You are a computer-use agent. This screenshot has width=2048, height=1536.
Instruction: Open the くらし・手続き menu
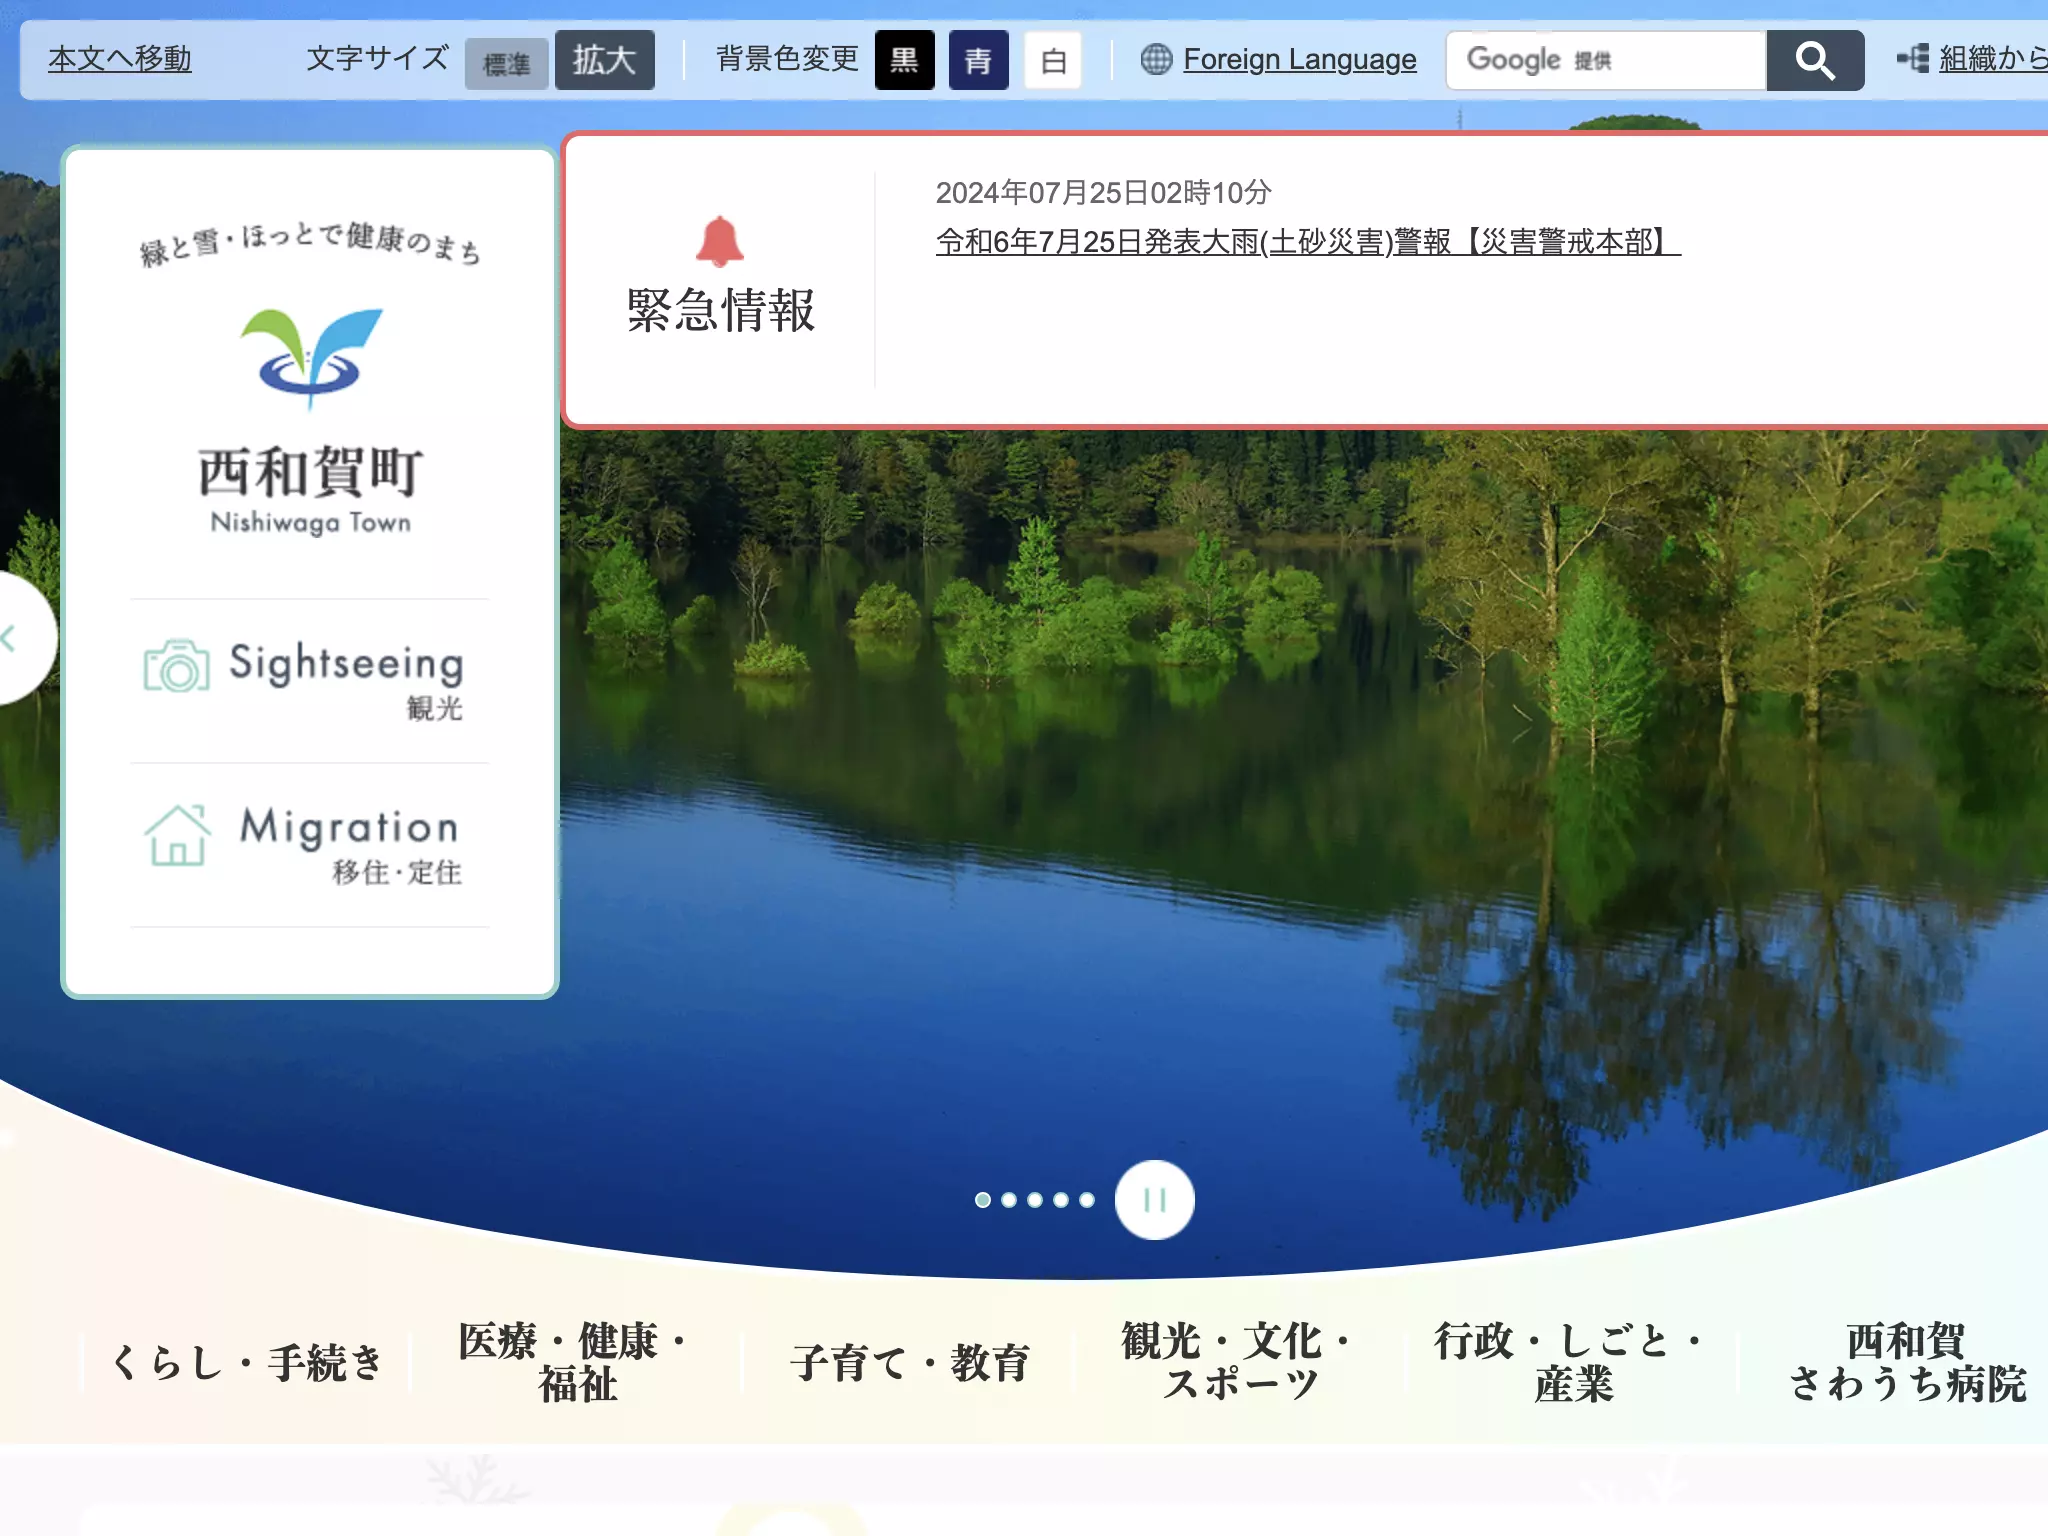(246, 1362)
